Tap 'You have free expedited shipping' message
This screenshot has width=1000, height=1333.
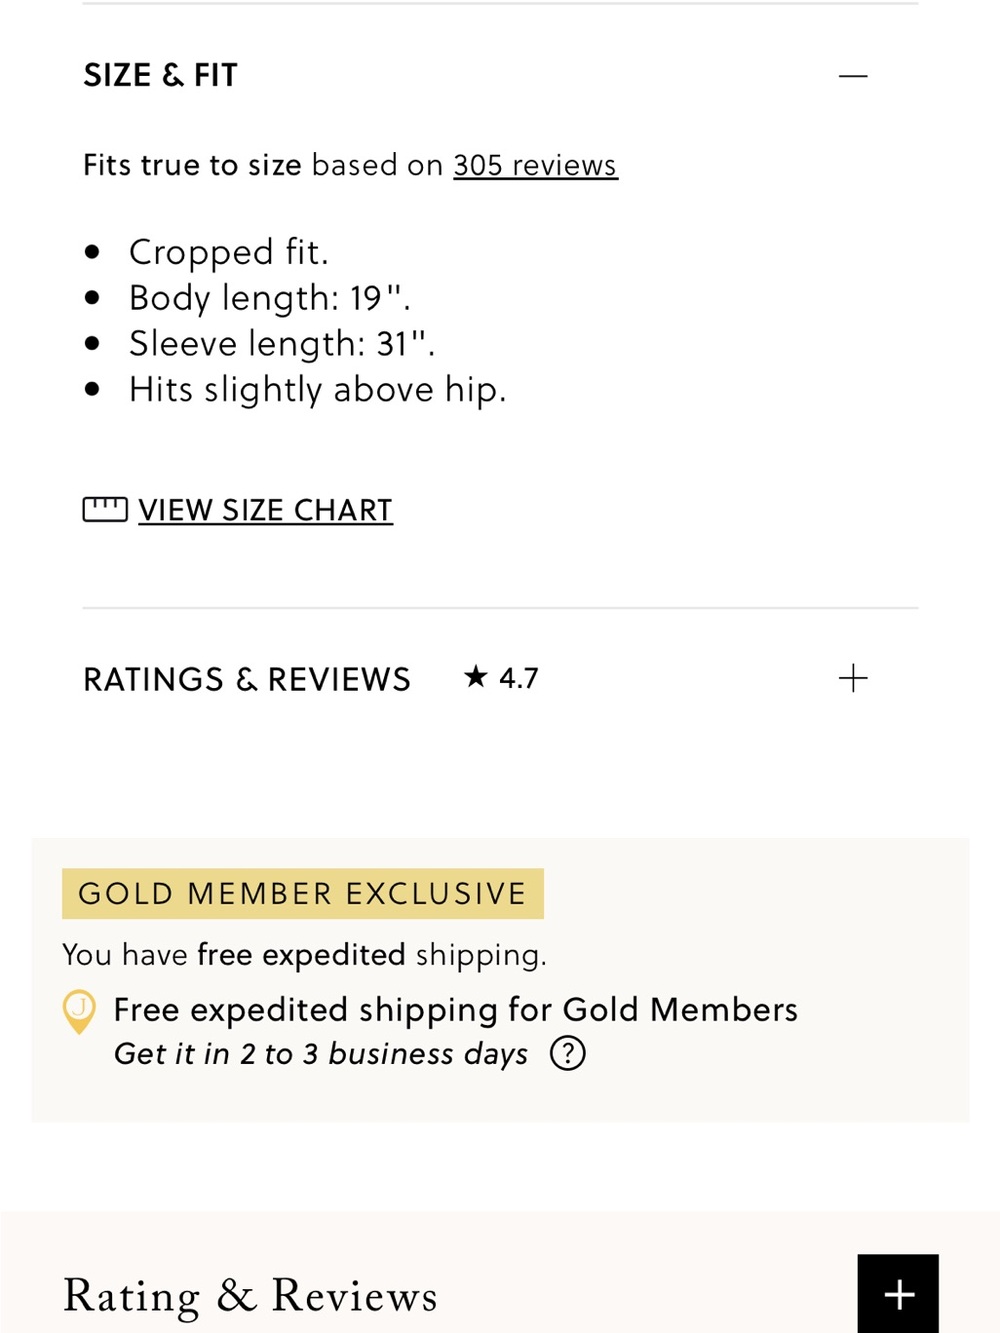[x=304, y=955]
